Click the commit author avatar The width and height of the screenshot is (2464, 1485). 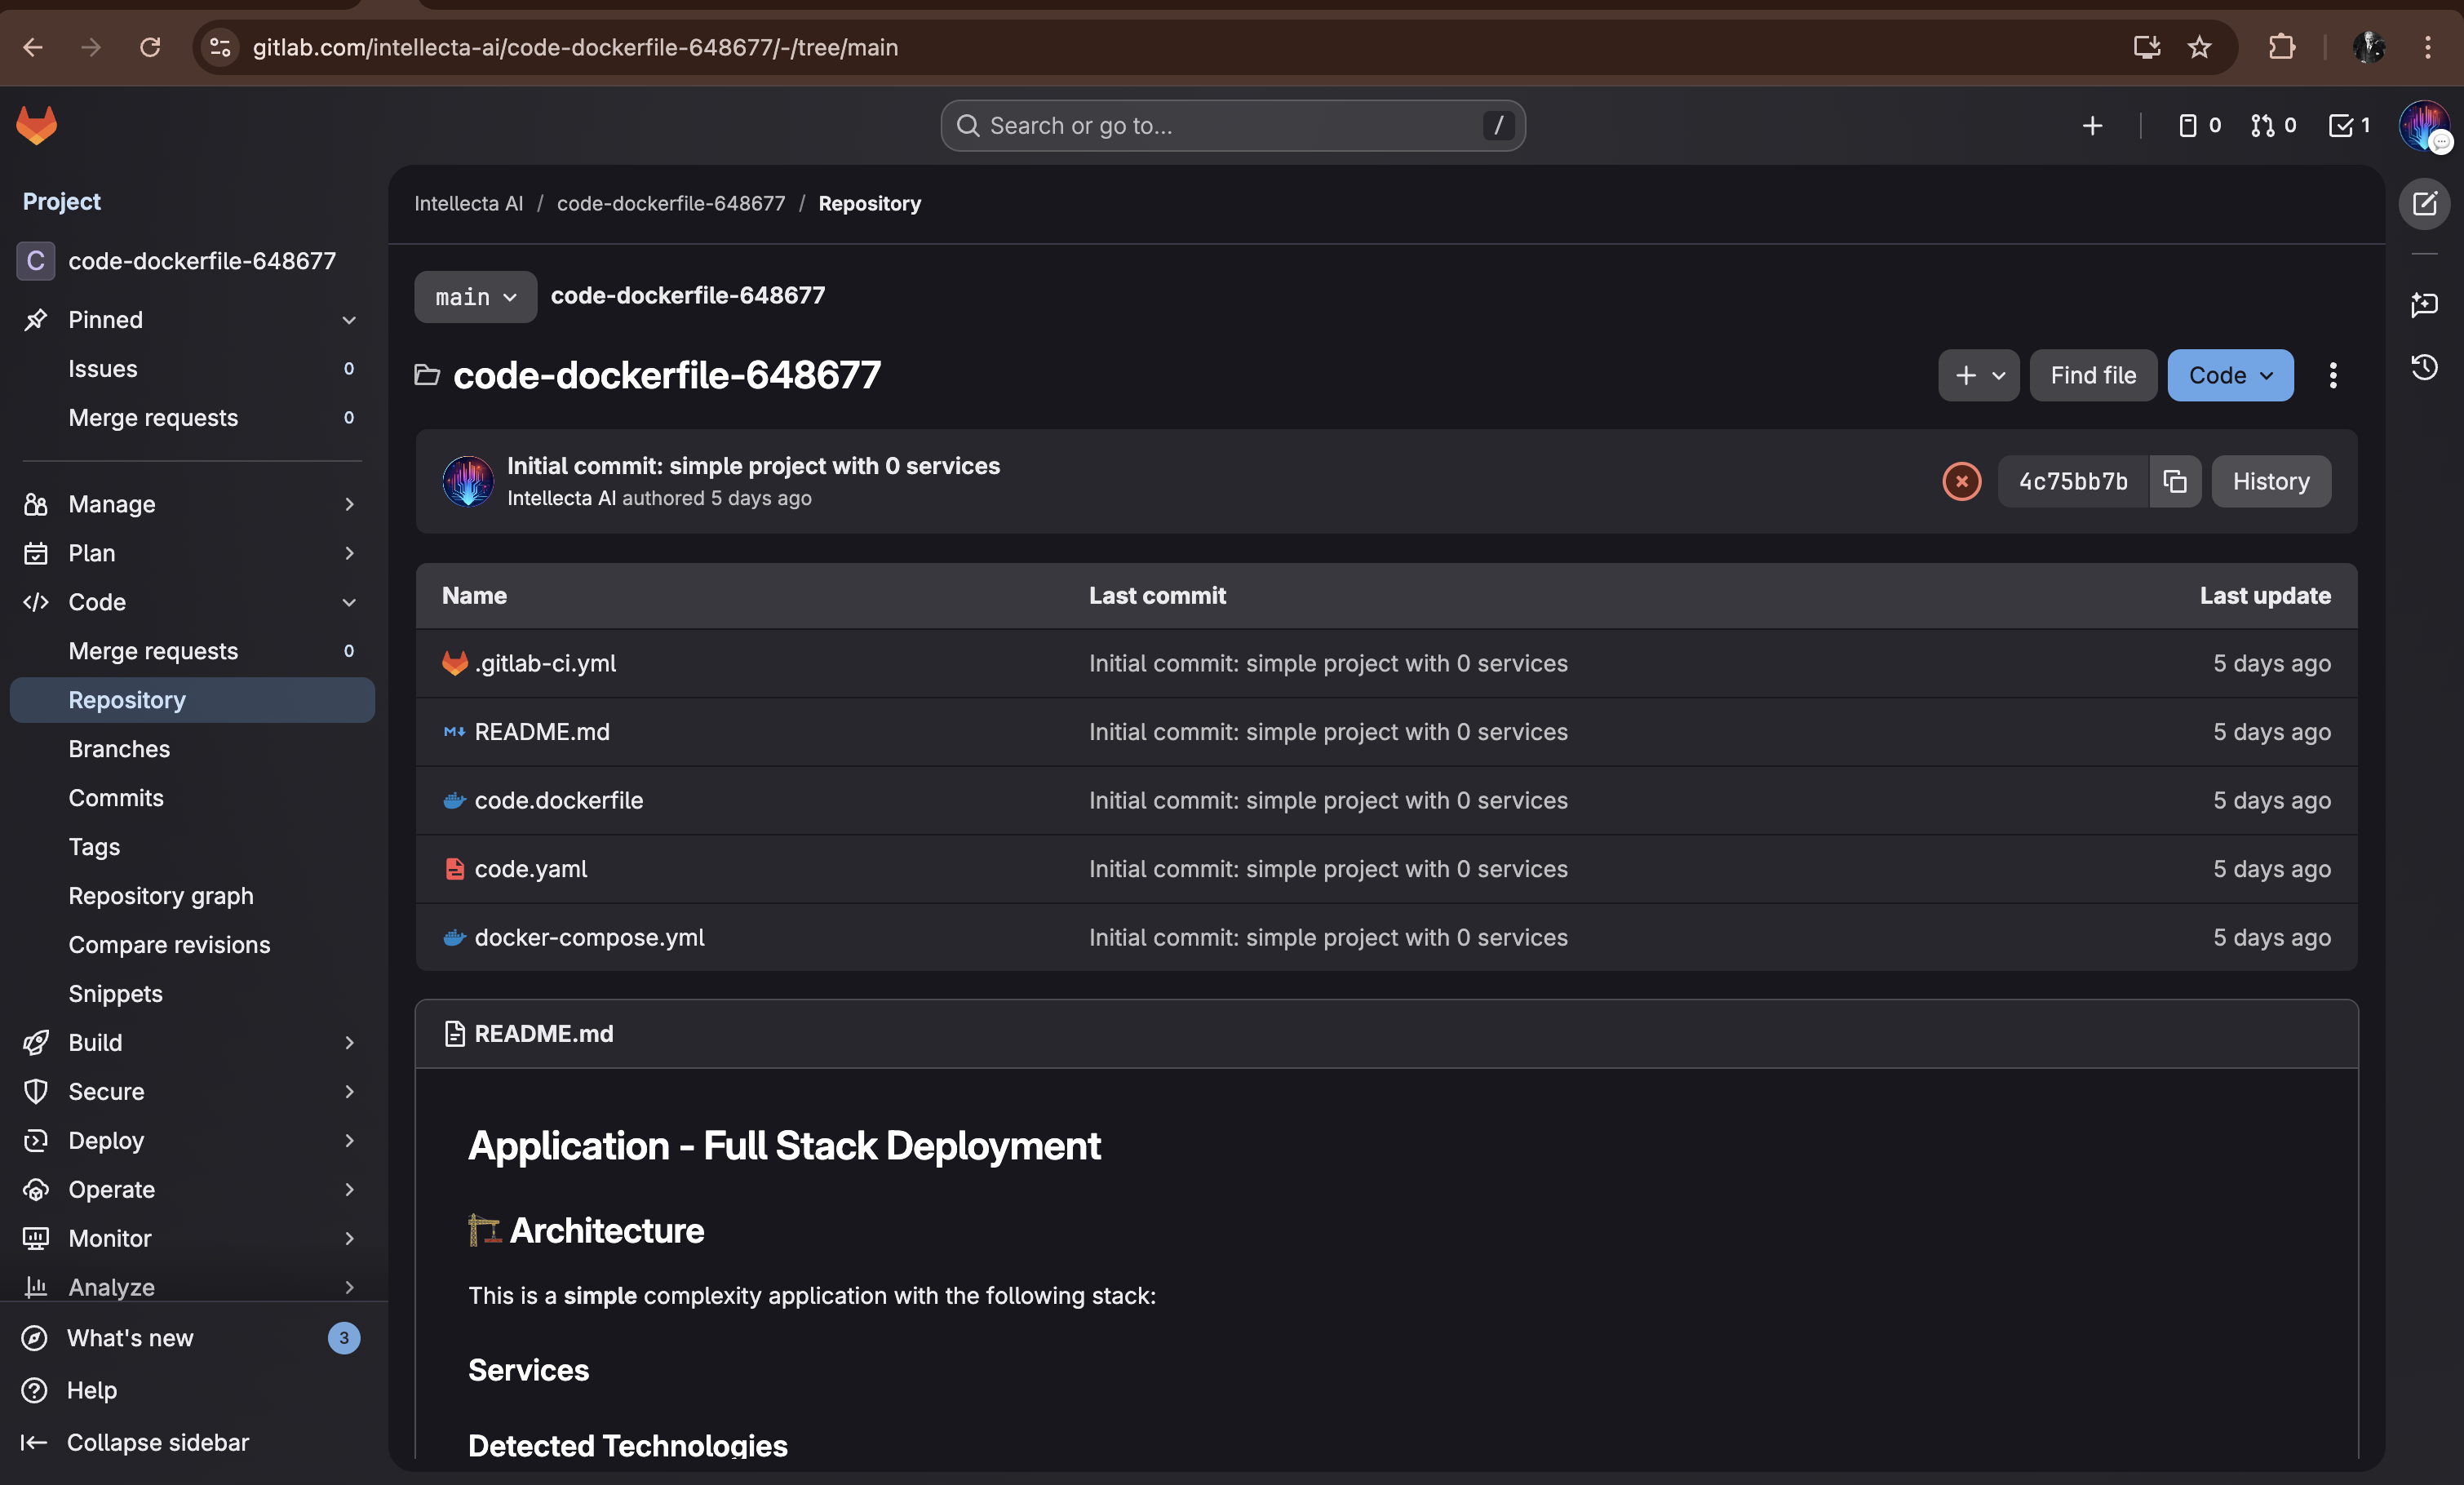coord(467,482)
